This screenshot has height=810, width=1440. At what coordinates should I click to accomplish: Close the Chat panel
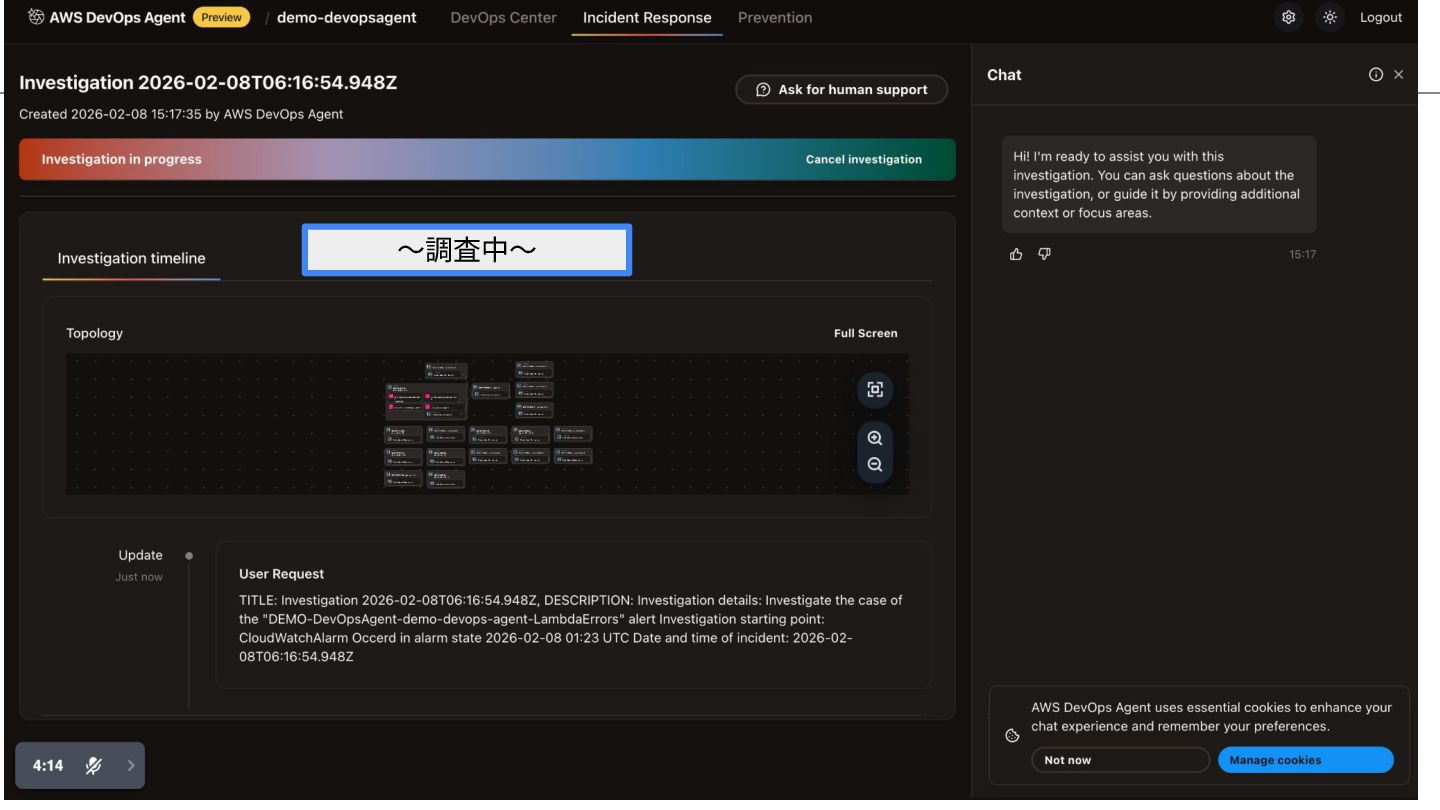[x=1399, y=74]
